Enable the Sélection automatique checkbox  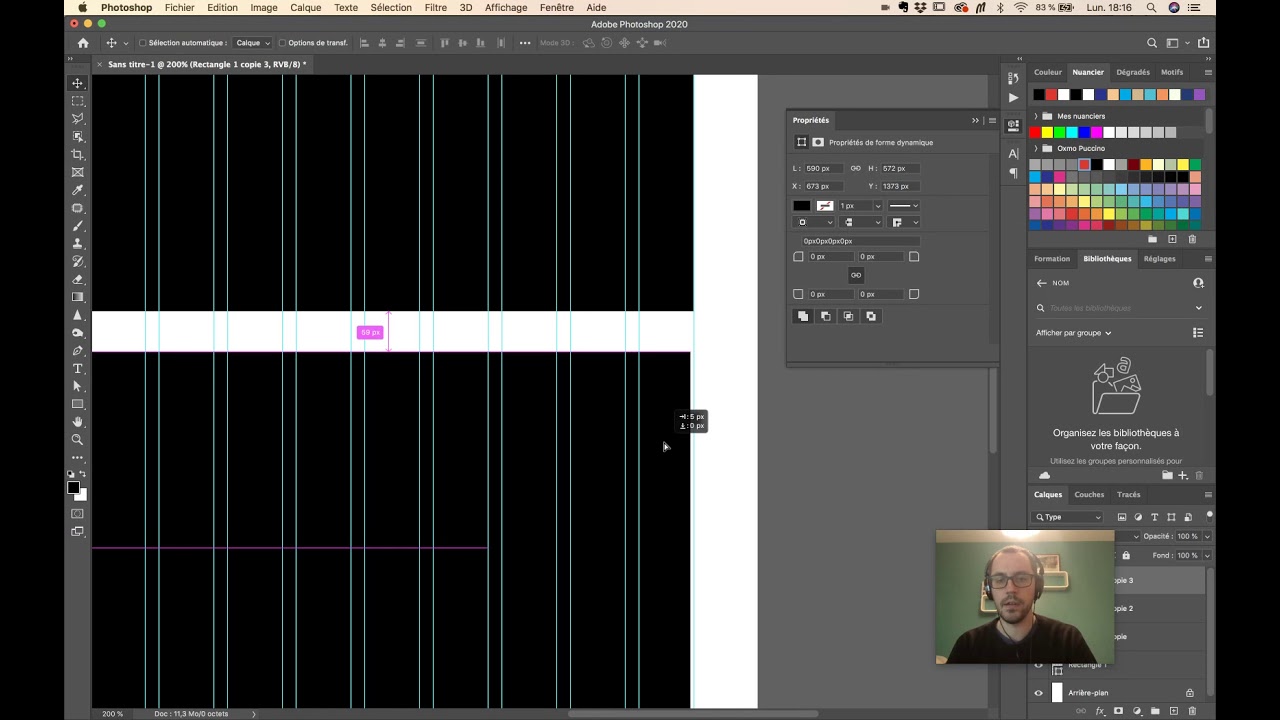[x=143, y=43]
